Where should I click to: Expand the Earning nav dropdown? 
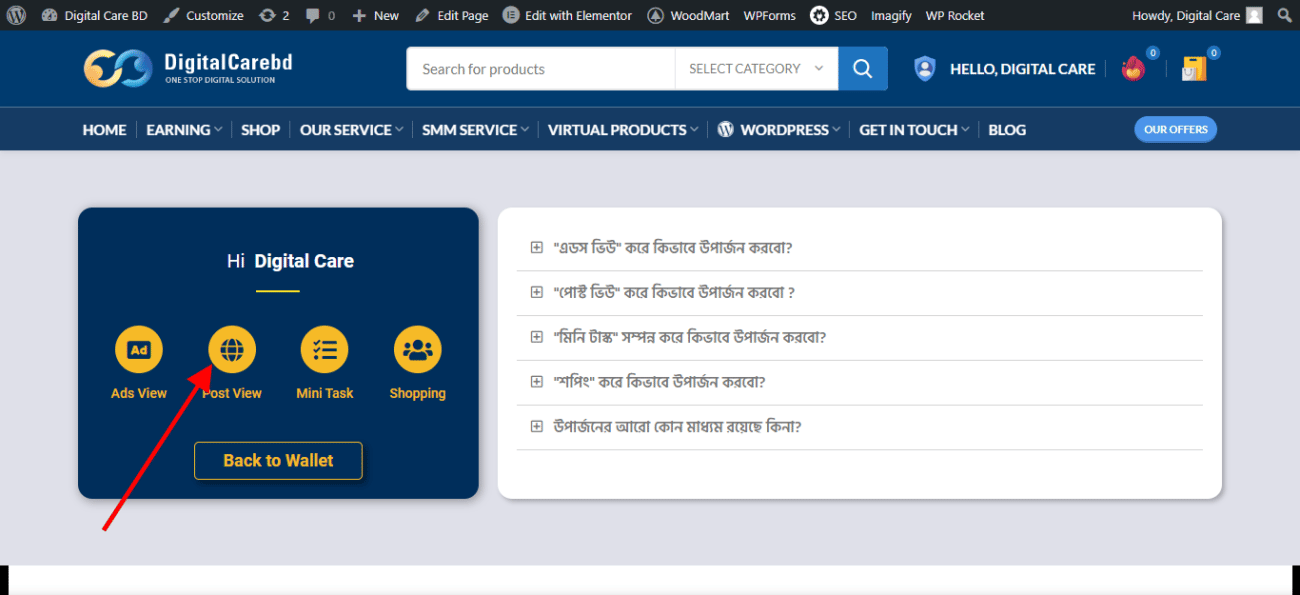[184, 130]
